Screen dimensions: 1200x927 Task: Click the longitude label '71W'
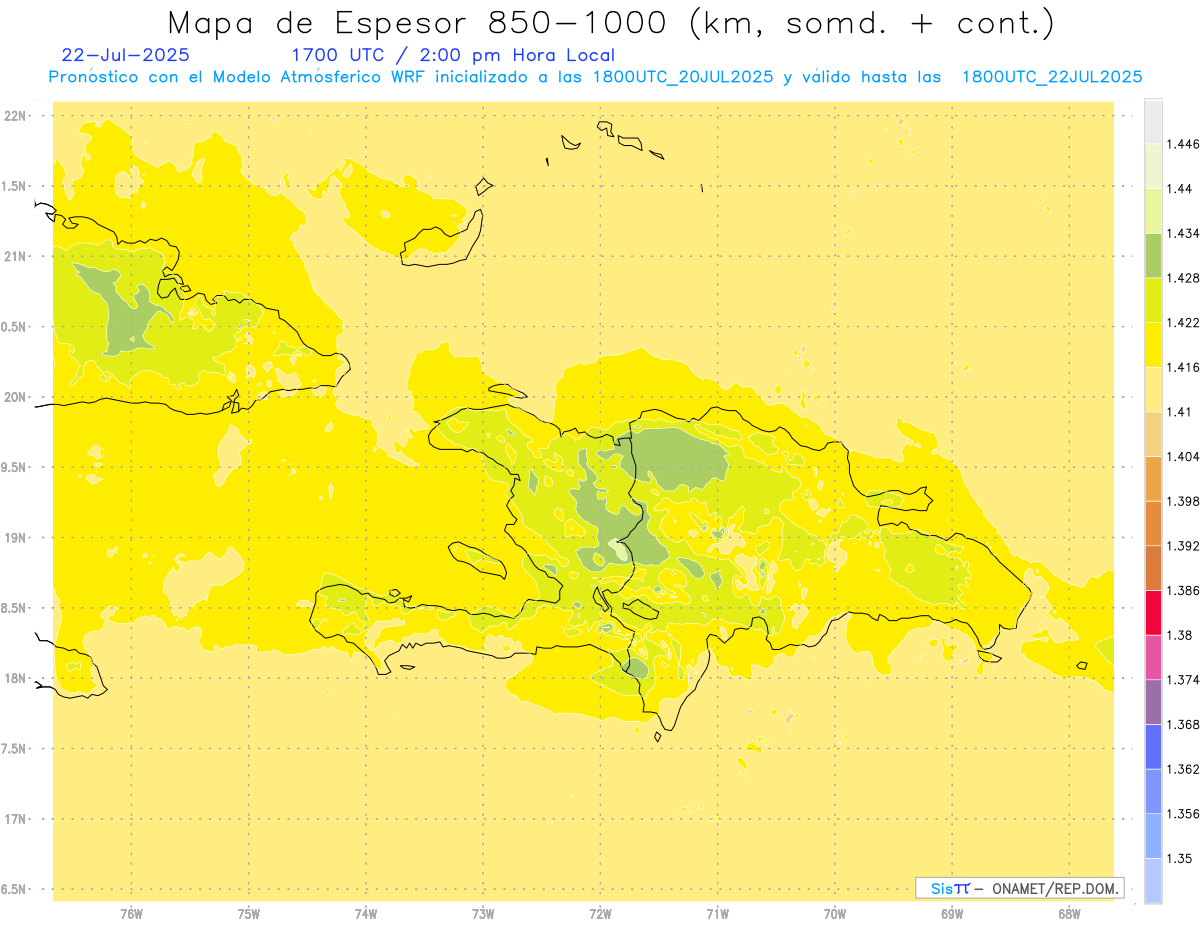[717, 913]
